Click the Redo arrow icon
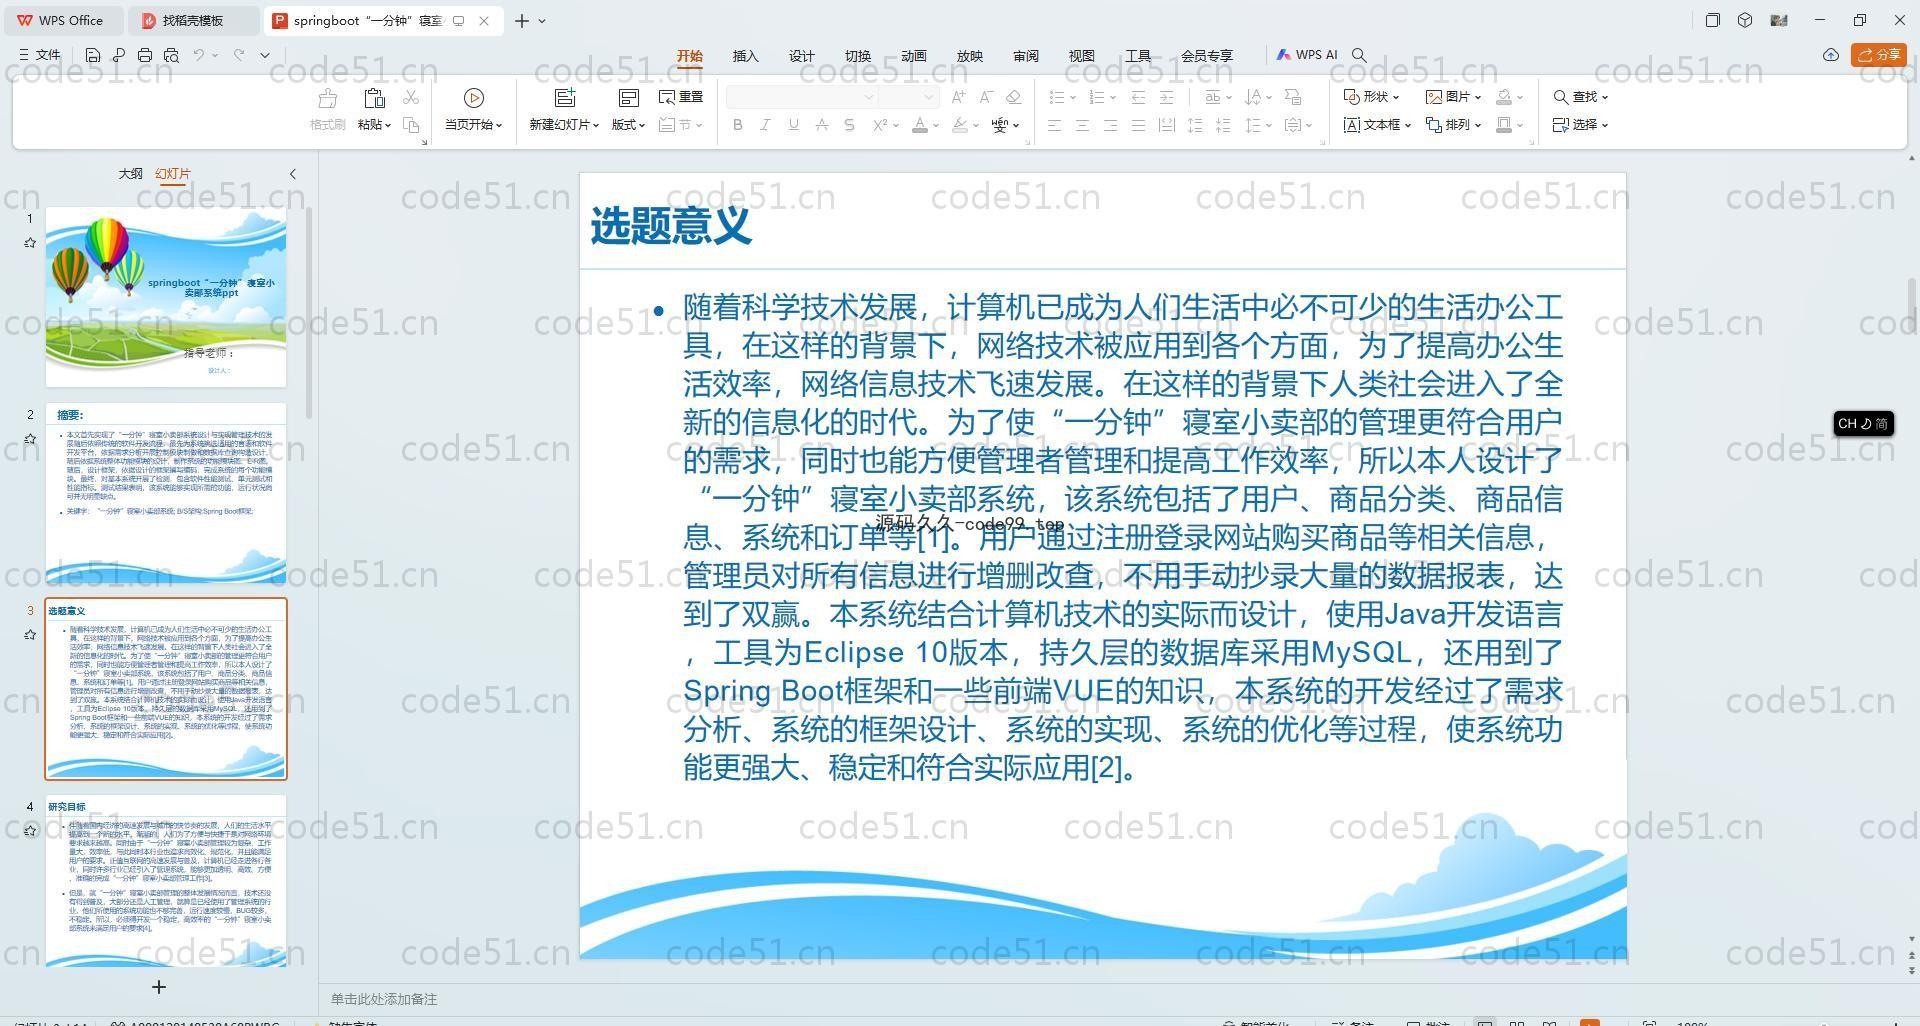The height and width of the screenshot is (1026, 1920). pyautogui.click(x=239, y=55)
